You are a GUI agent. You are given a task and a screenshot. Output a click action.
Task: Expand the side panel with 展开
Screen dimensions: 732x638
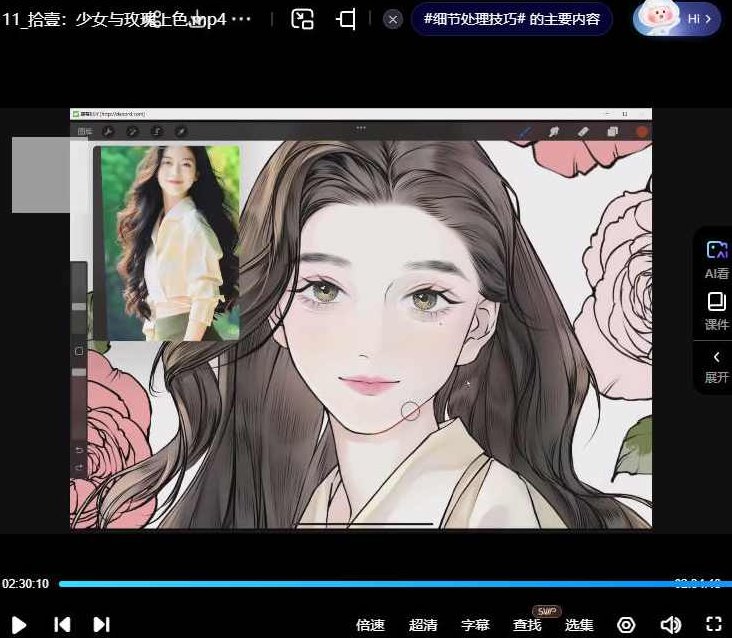pyautogui.click(x=716, y=368)
